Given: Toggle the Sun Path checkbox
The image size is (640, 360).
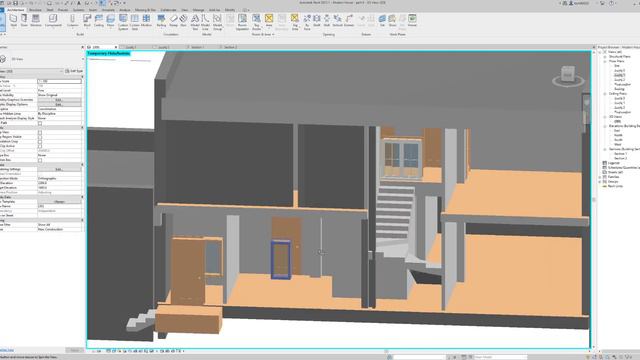Looking at the screenshot, I should [40, 123].
